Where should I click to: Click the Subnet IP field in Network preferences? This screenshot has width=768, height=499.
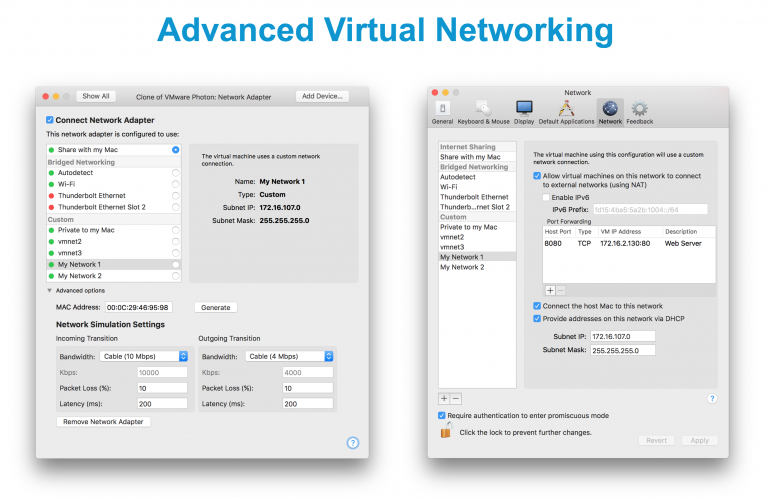click(622, 337)
